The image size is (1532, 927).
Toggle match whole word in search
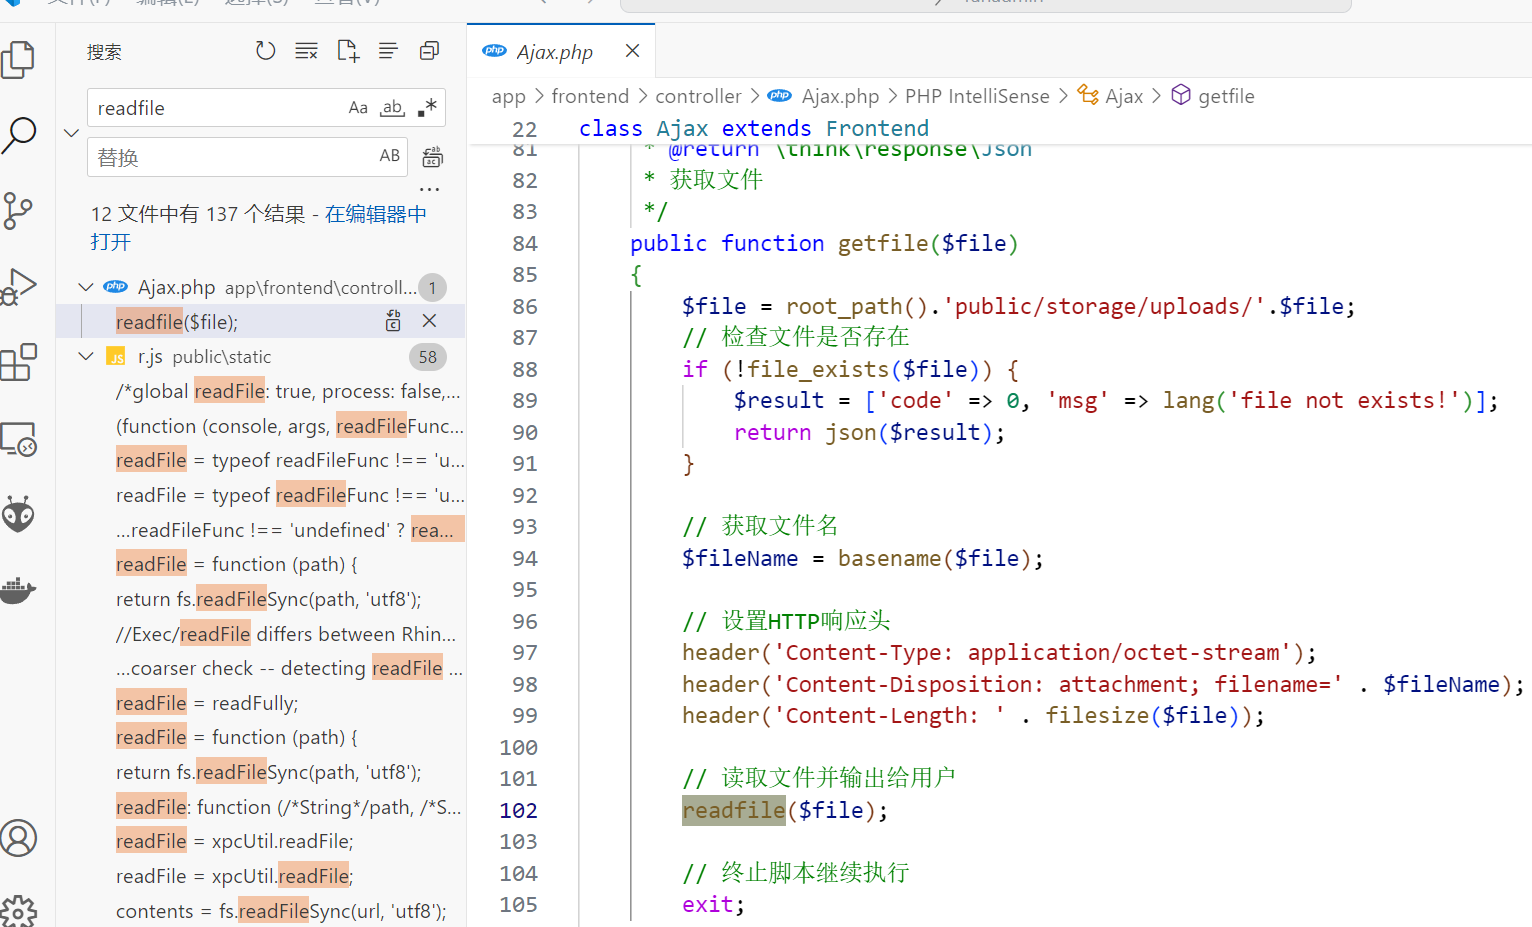(x=392, y=108)
